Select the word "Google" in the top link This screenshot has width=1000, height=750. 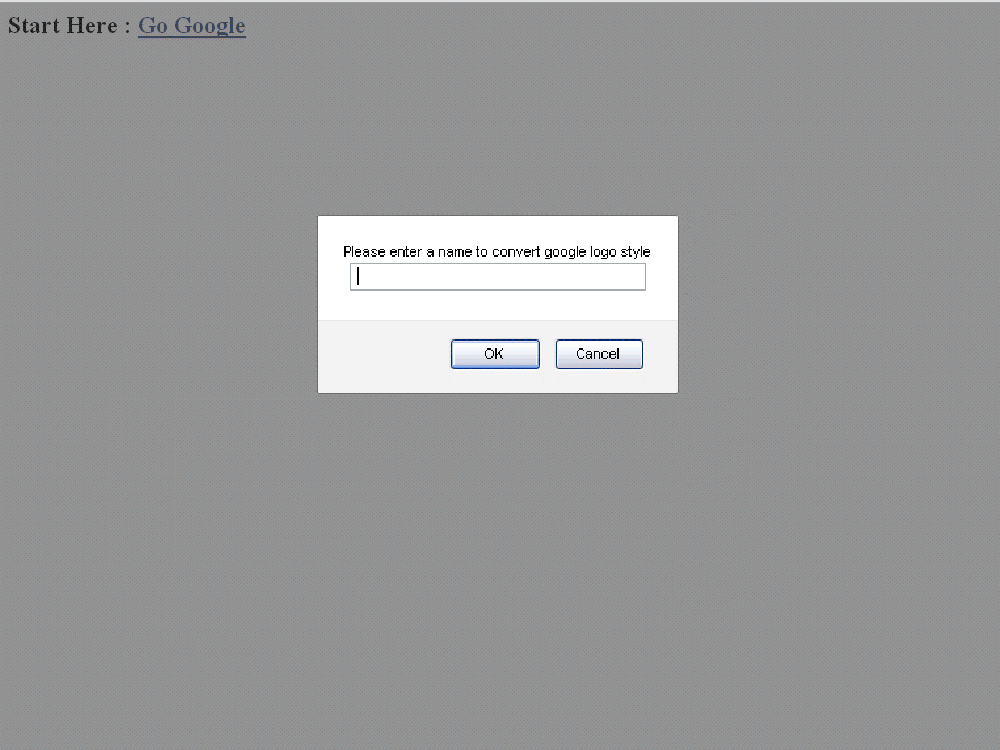coord(209,26)
